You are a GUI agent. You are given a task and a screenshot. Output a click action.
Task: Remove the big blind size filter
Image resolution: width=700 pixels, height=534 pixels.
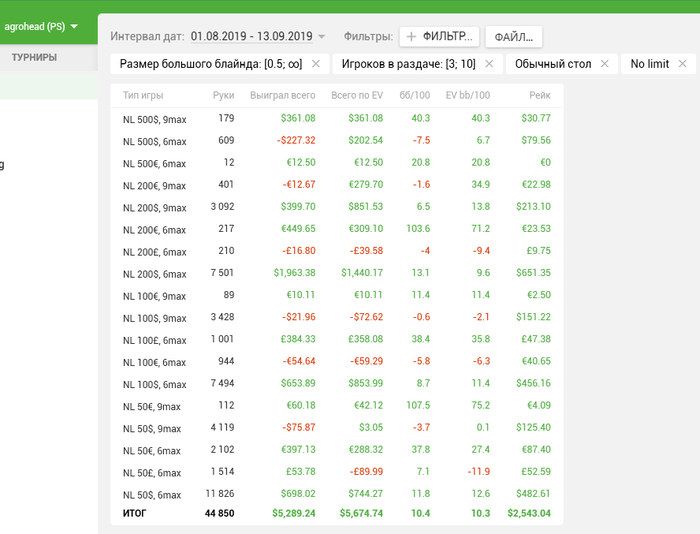coord(316,64)
